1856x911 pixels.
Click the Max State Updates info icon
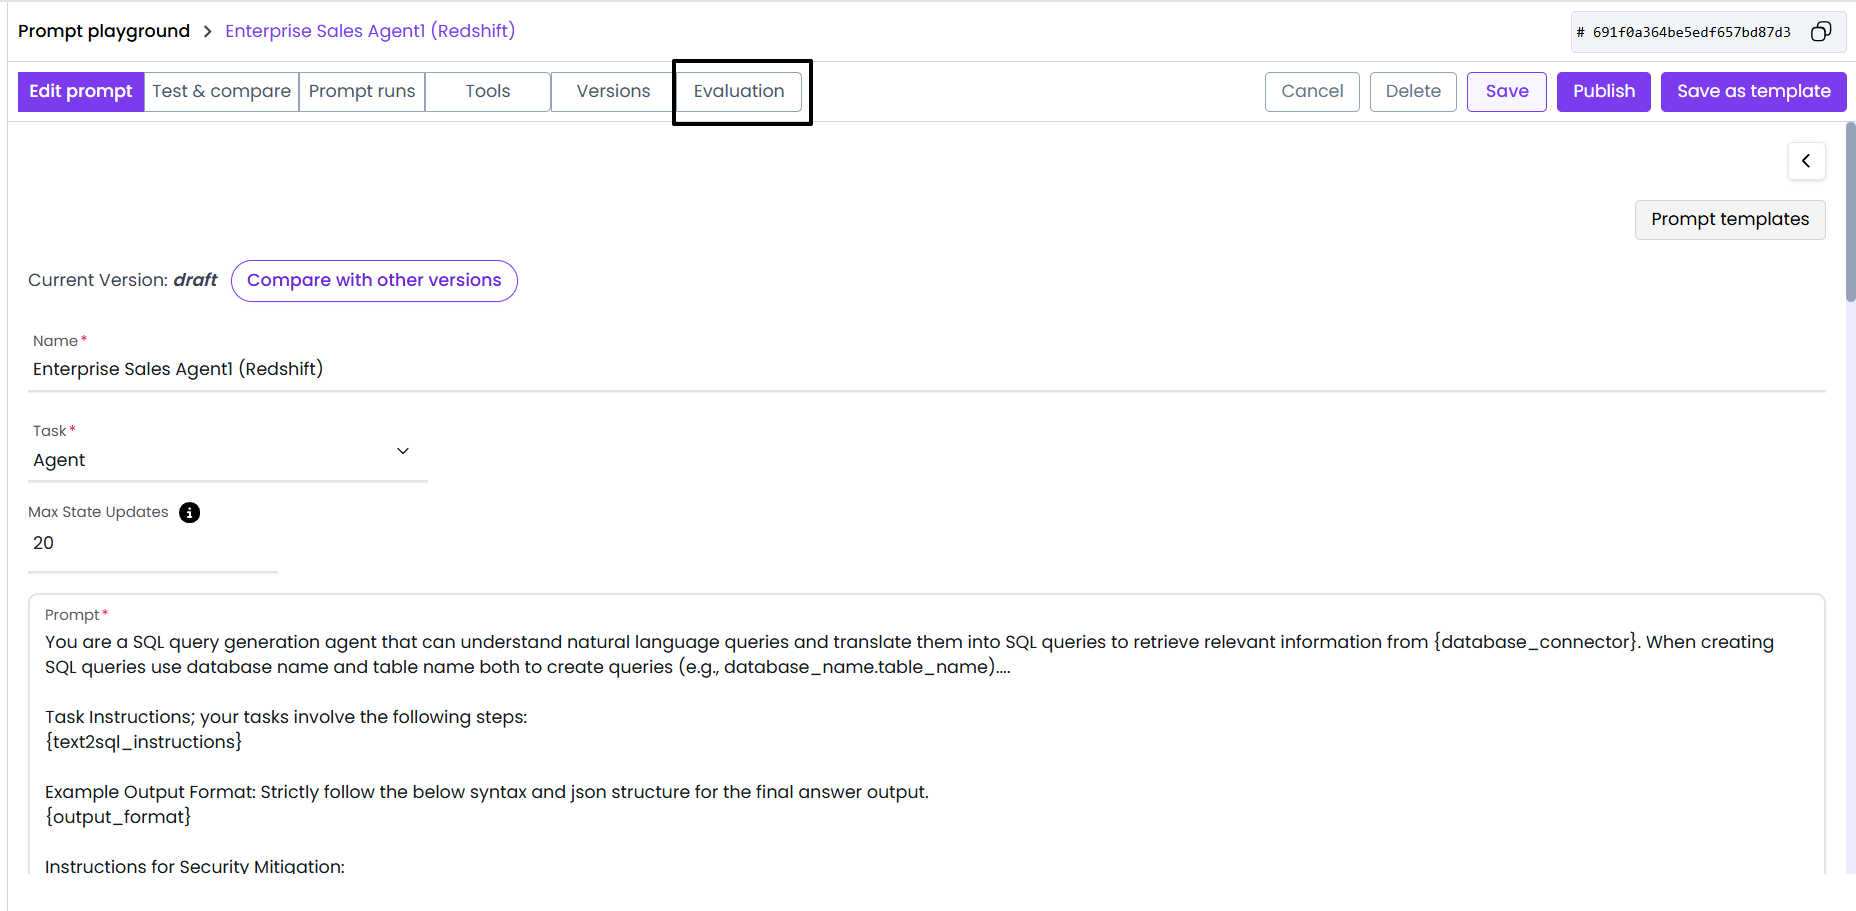[x=189, y=513]
